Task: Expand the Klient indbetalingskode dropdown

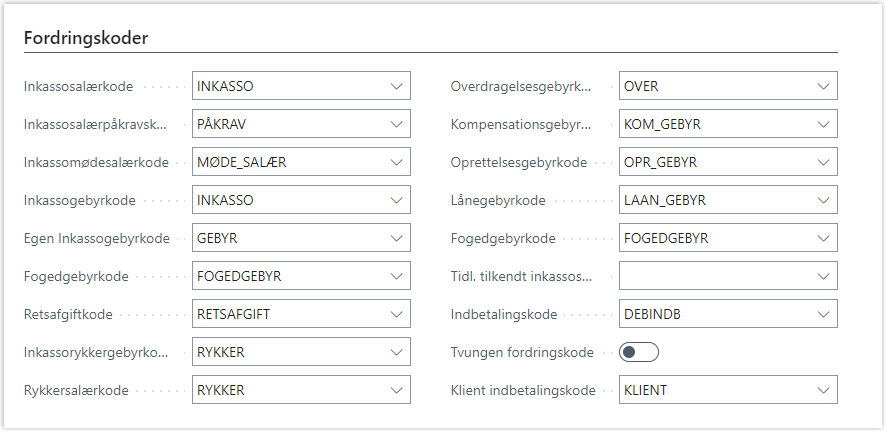Action: click(x=822, y=390)
